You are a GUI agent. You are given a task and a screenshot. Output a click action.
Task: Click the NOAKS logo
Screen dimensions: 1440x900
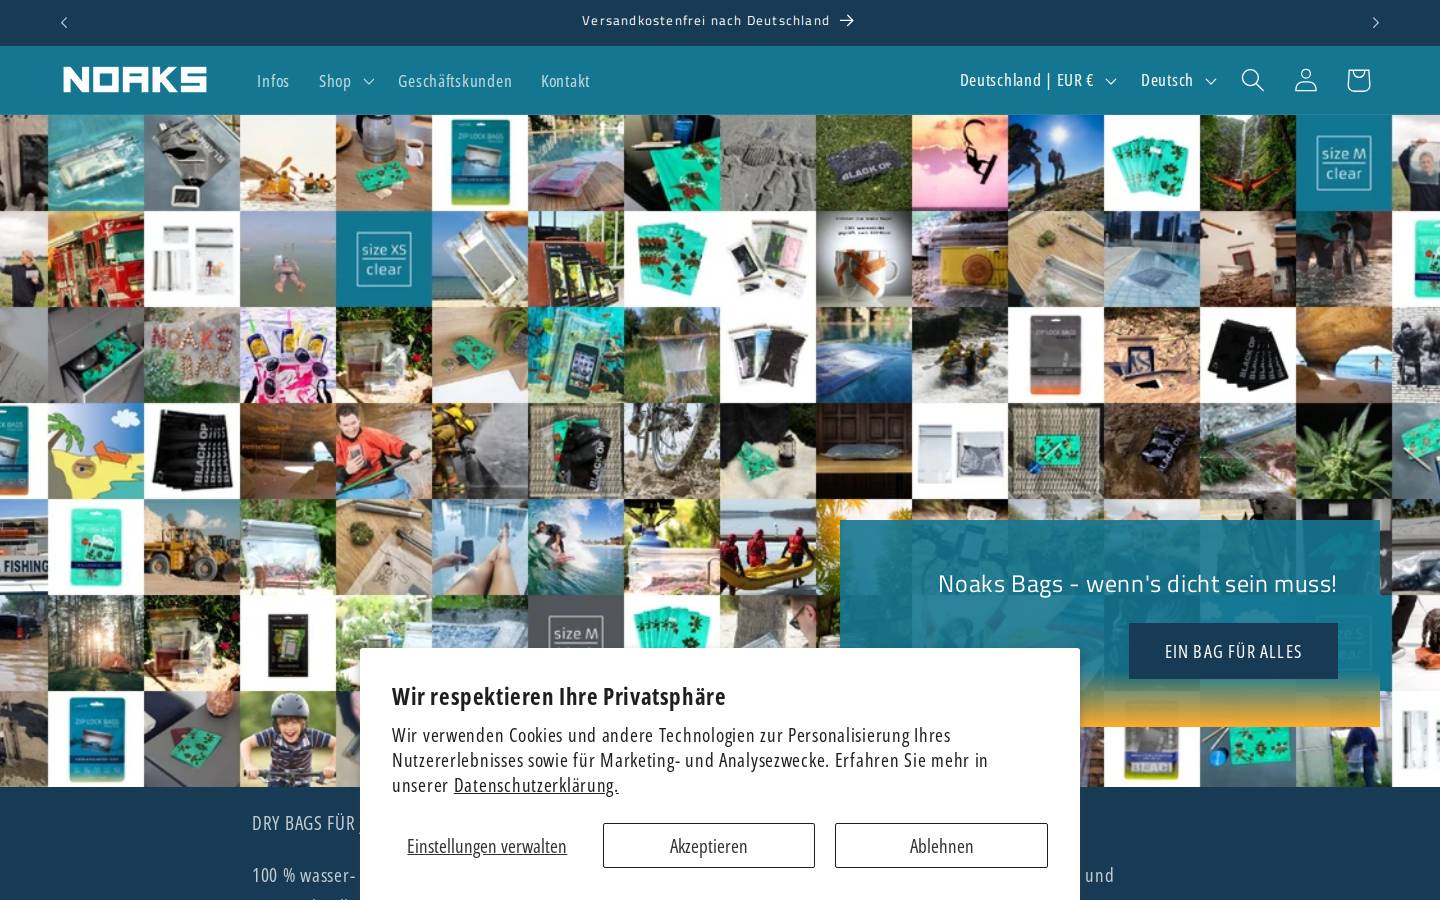[x=135, y=80]
